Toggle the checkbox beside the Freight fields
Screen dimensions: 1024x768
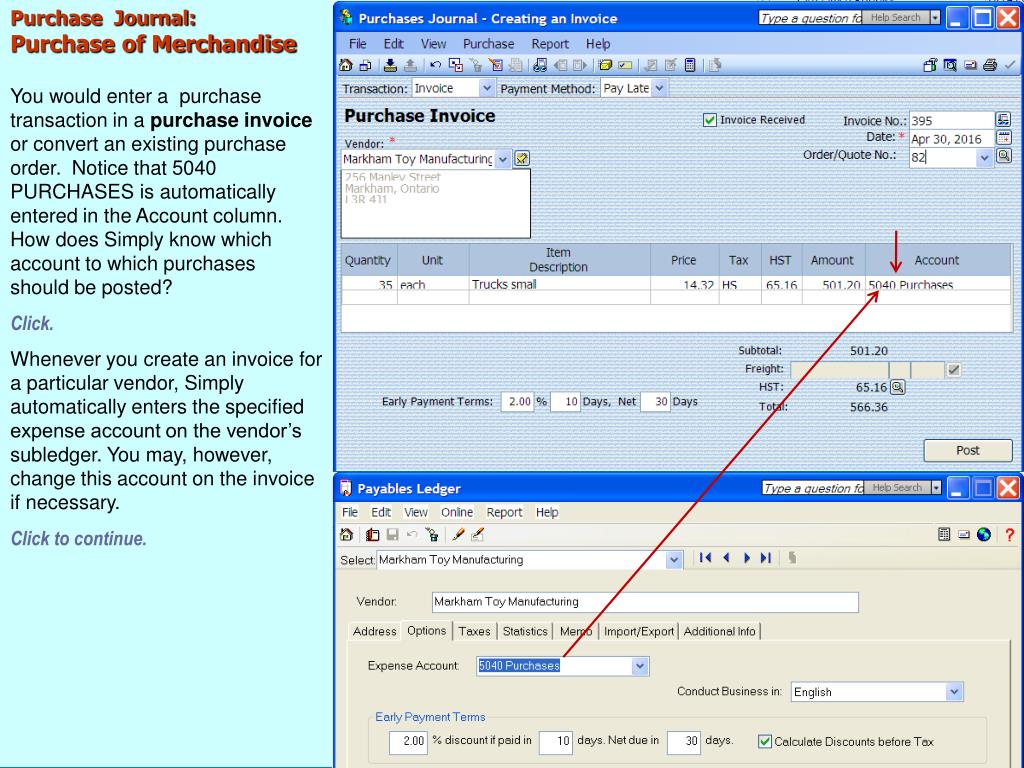tap(953, 370)
